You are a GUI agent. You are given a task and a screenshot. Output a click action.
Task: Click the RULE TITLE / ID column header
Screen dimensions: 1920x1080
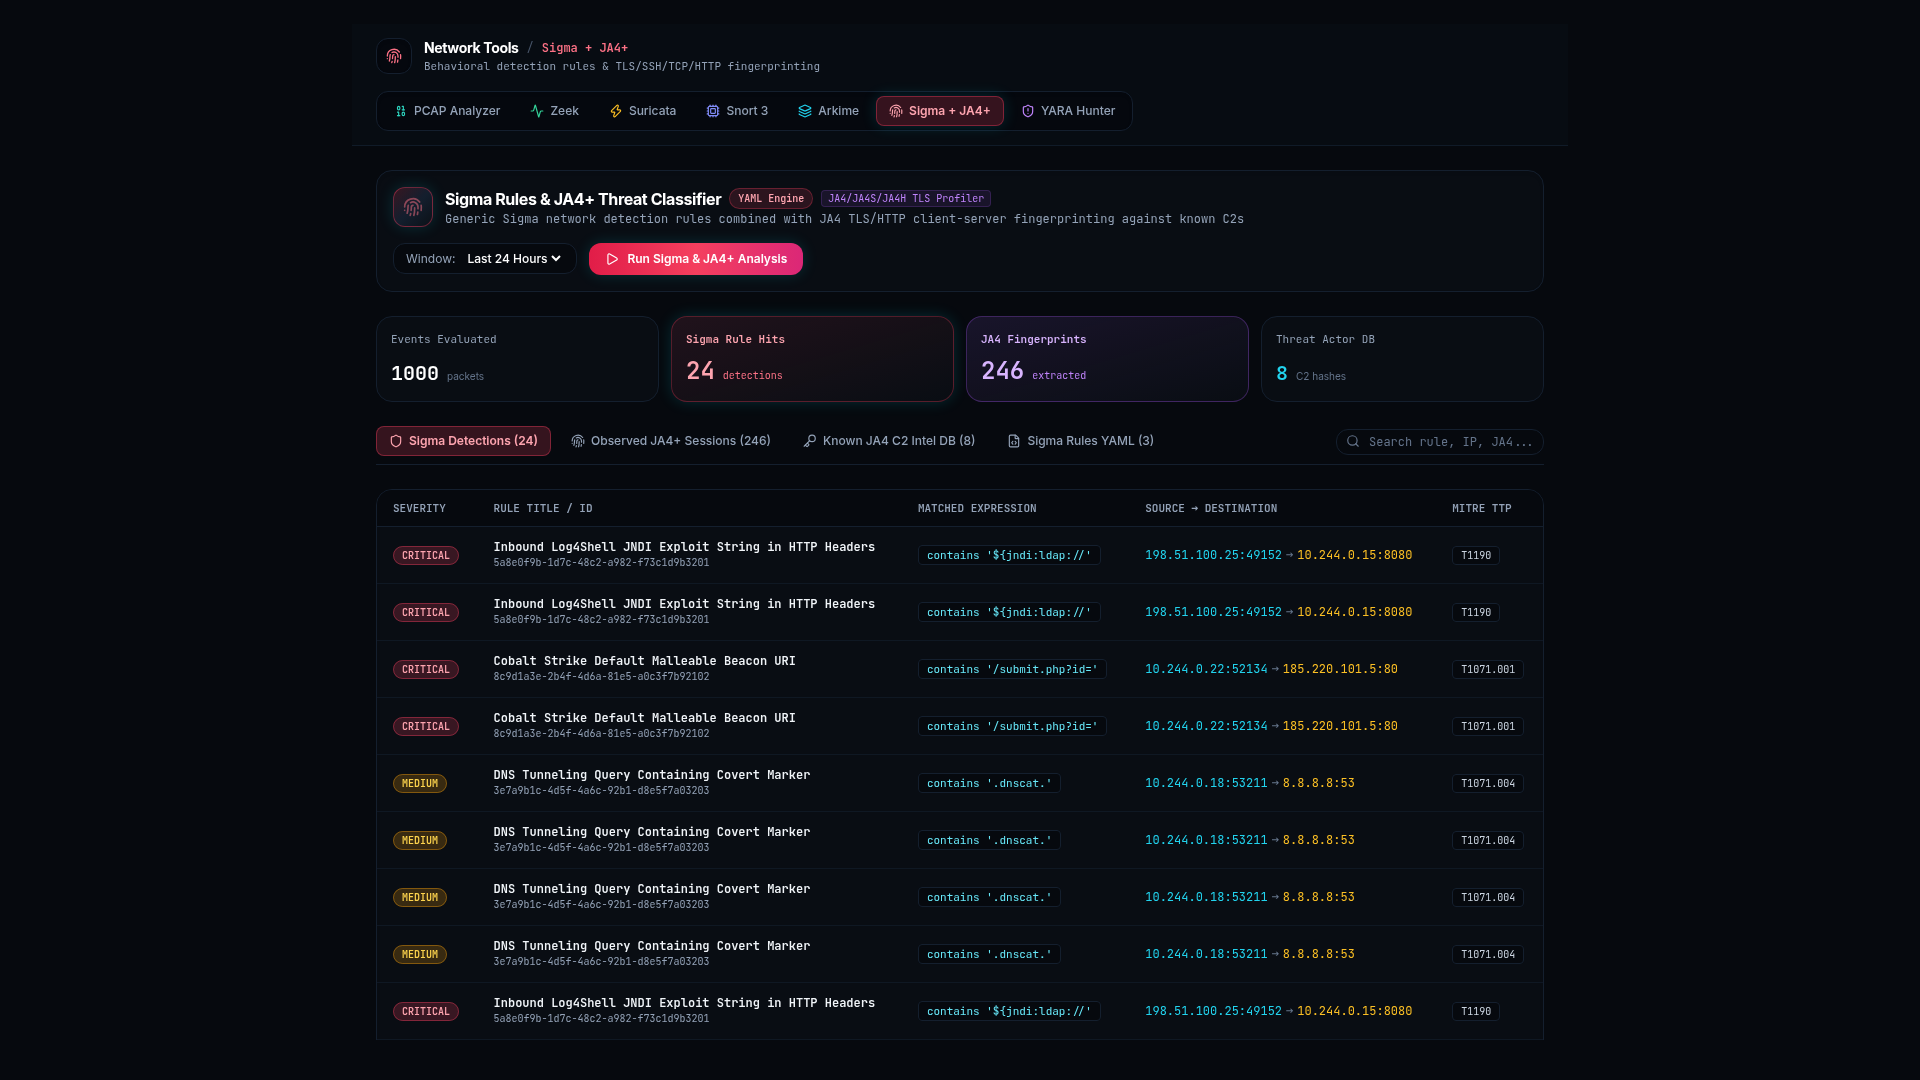543,509
